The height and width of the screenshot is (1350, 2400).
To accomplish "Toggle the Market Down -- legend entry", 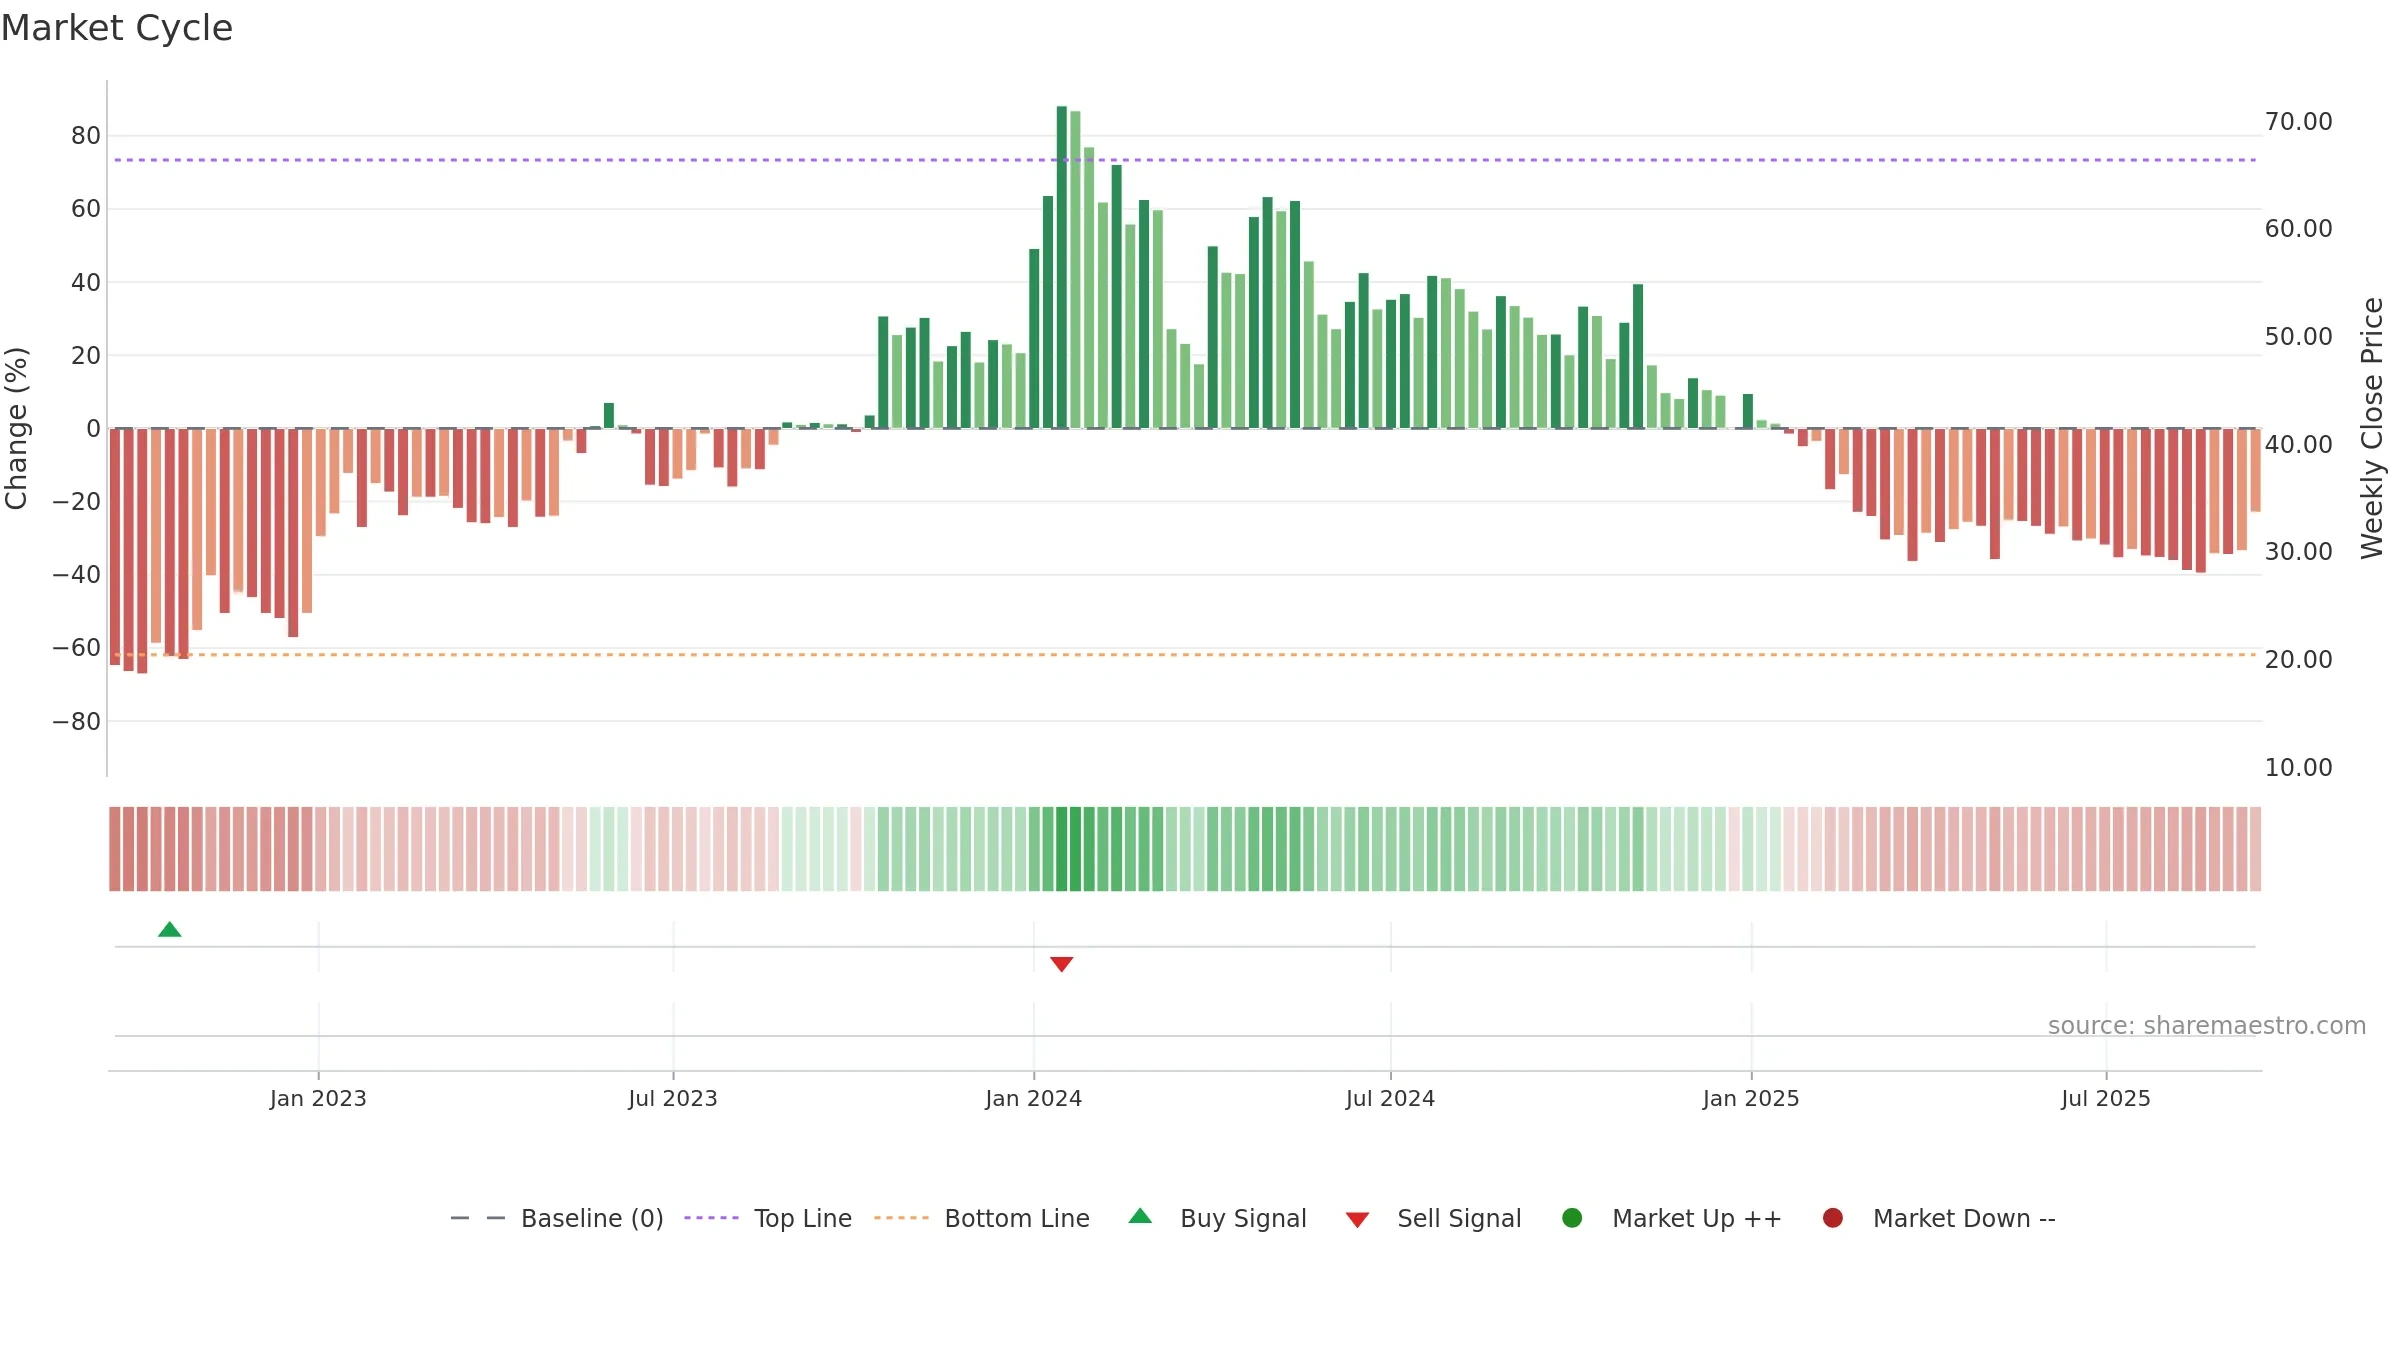I will coord(1939,1219).
